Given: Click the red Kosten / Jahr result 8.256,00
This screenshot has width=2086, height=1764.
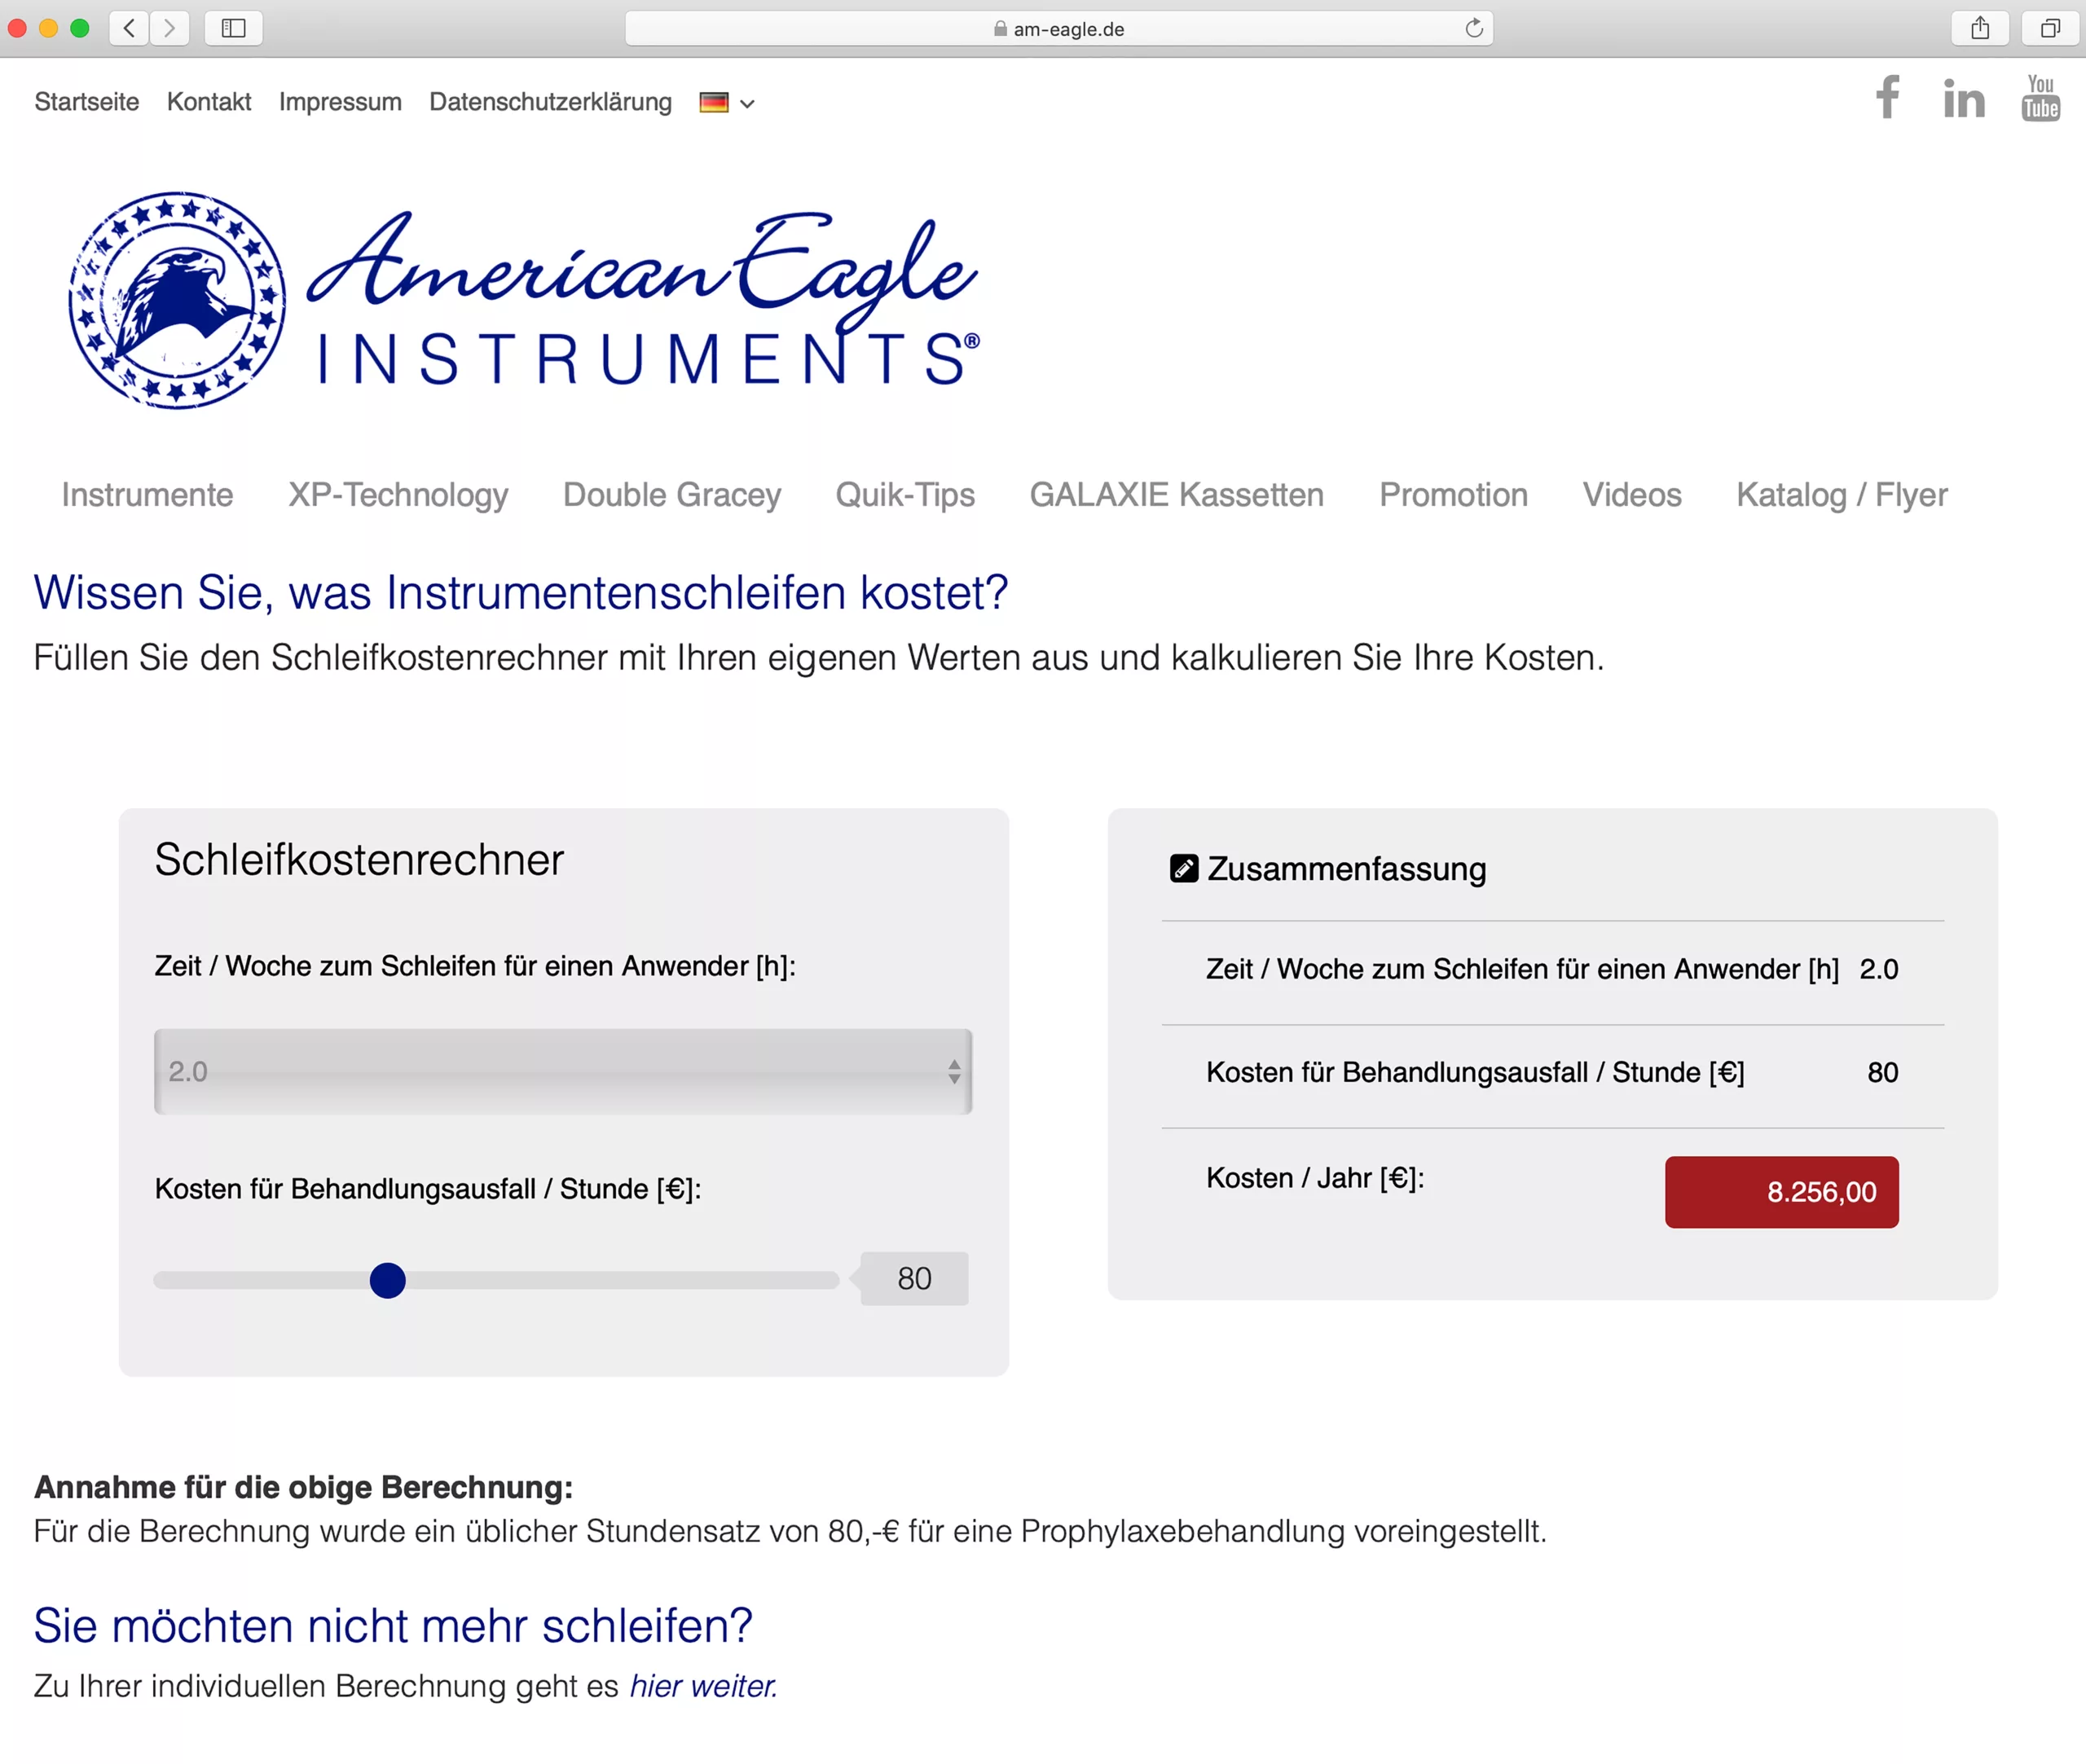Looking at the screenshot, I should point(1781,1192).
